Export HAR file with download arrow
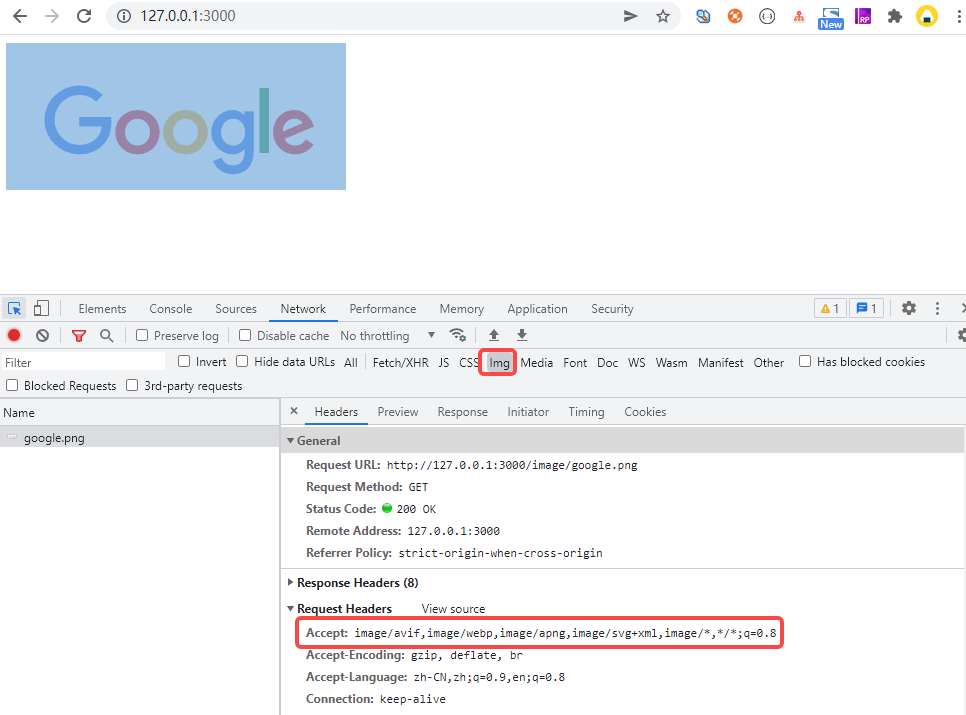The image size is (966, 715). 522,335
